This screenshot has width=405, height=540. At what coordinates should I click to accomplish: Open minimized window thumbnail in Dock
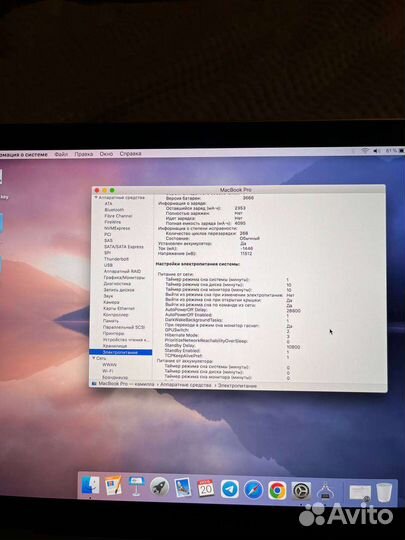point(360,492)
